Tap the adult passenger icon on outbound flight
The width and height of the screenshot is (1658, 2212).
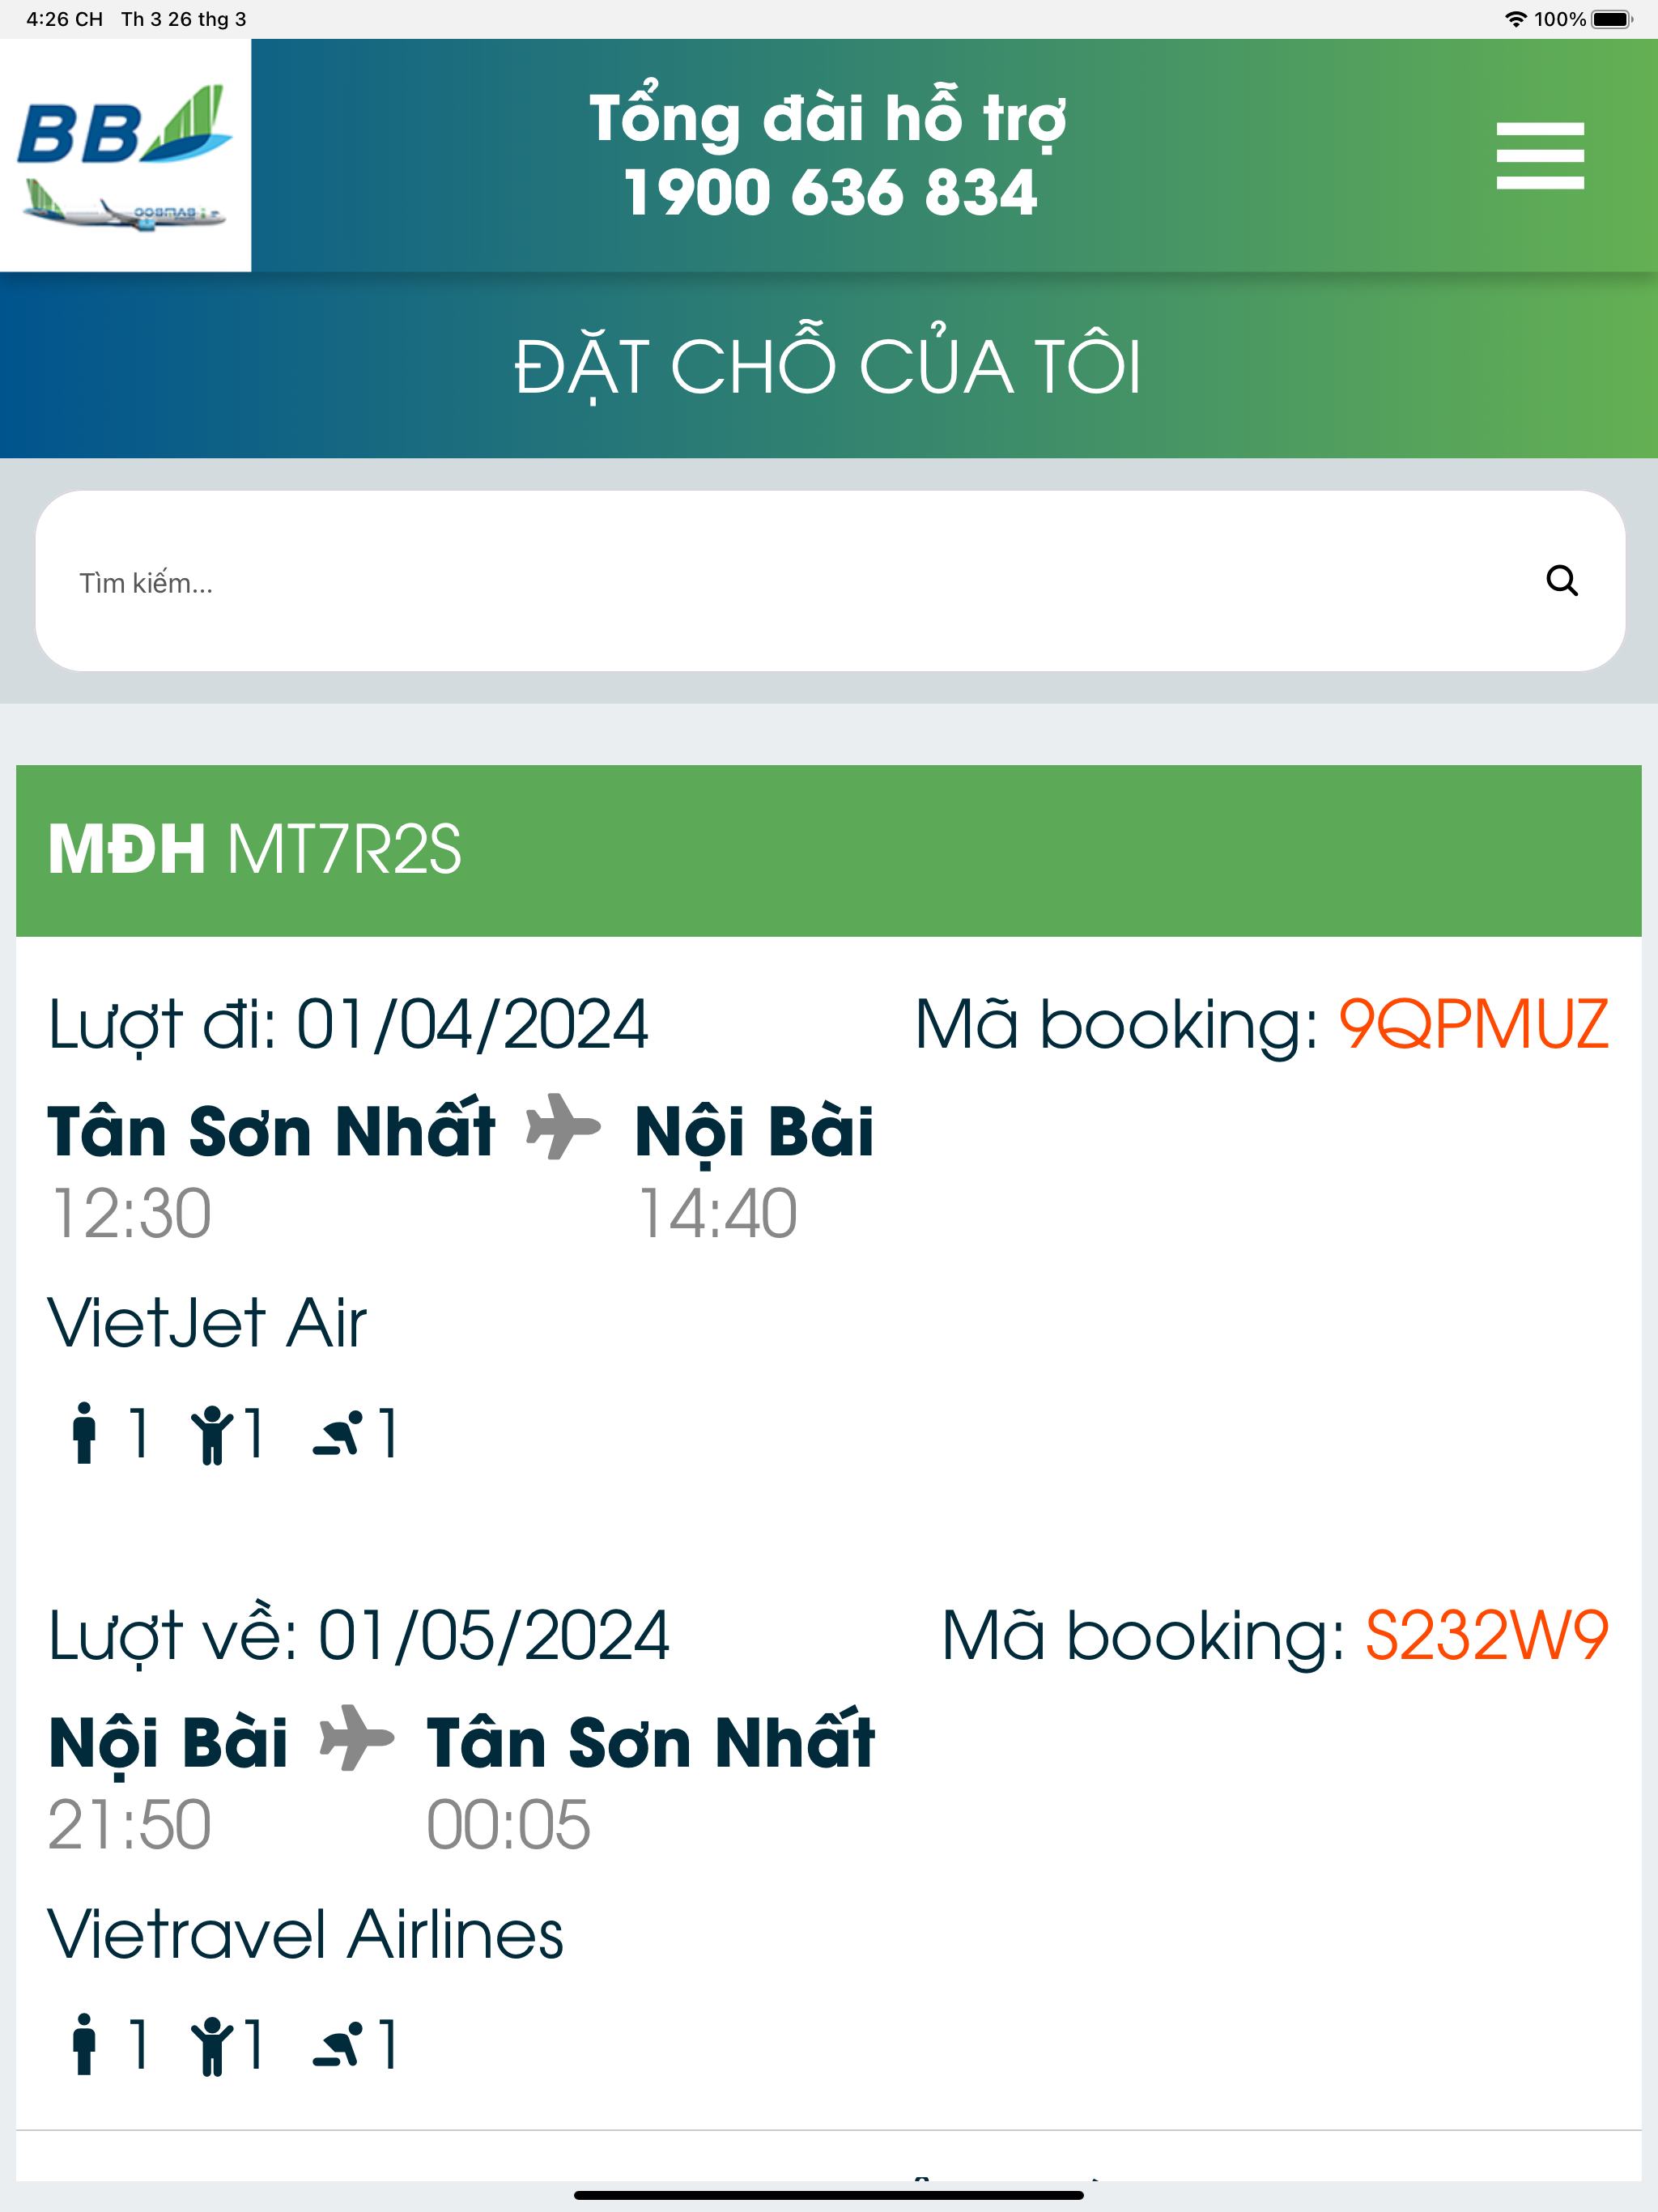pyautogui.click(x=84, y=1433)
